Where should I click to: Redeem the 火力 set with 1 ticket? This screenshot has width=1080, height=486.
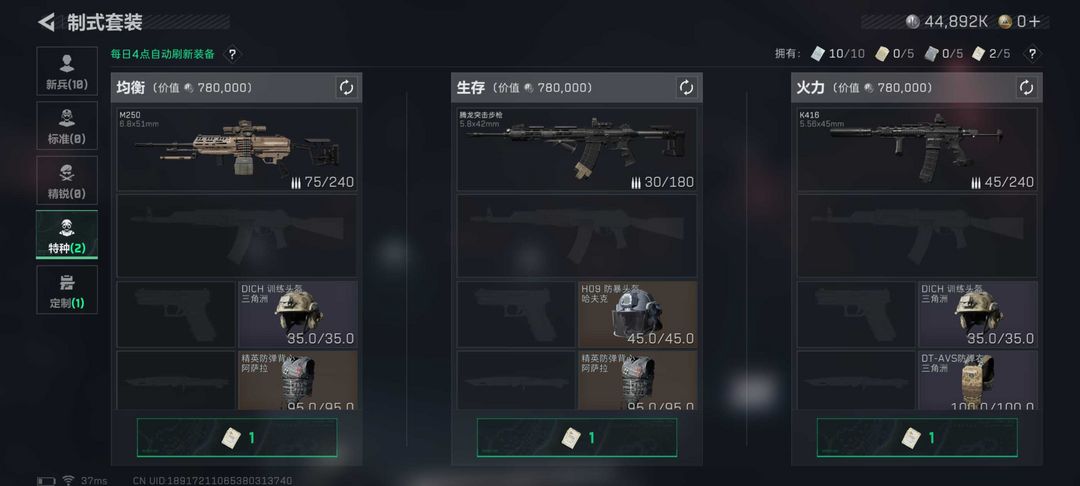(917, 438)
